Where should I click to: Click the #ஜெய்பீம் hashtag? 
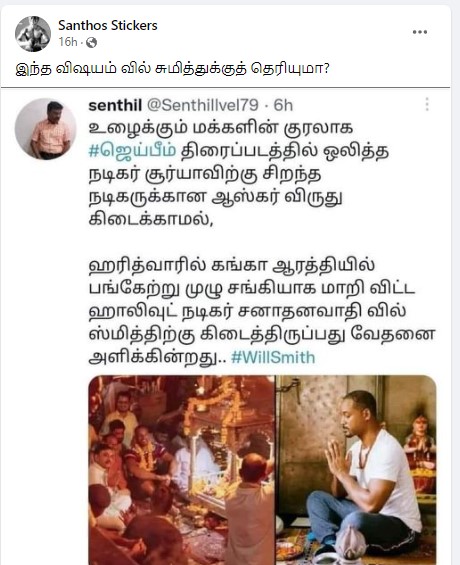pos(133,151)
